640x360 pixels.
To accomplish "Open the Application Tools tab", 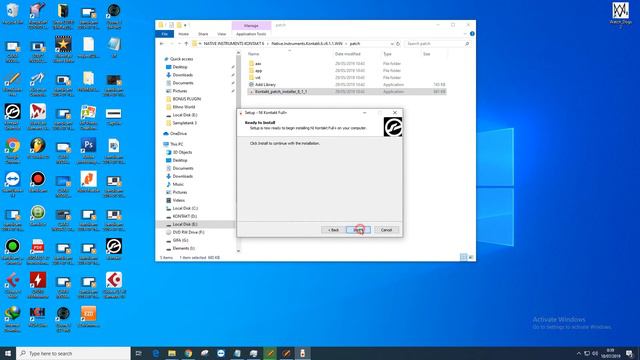I will [251, 34].
